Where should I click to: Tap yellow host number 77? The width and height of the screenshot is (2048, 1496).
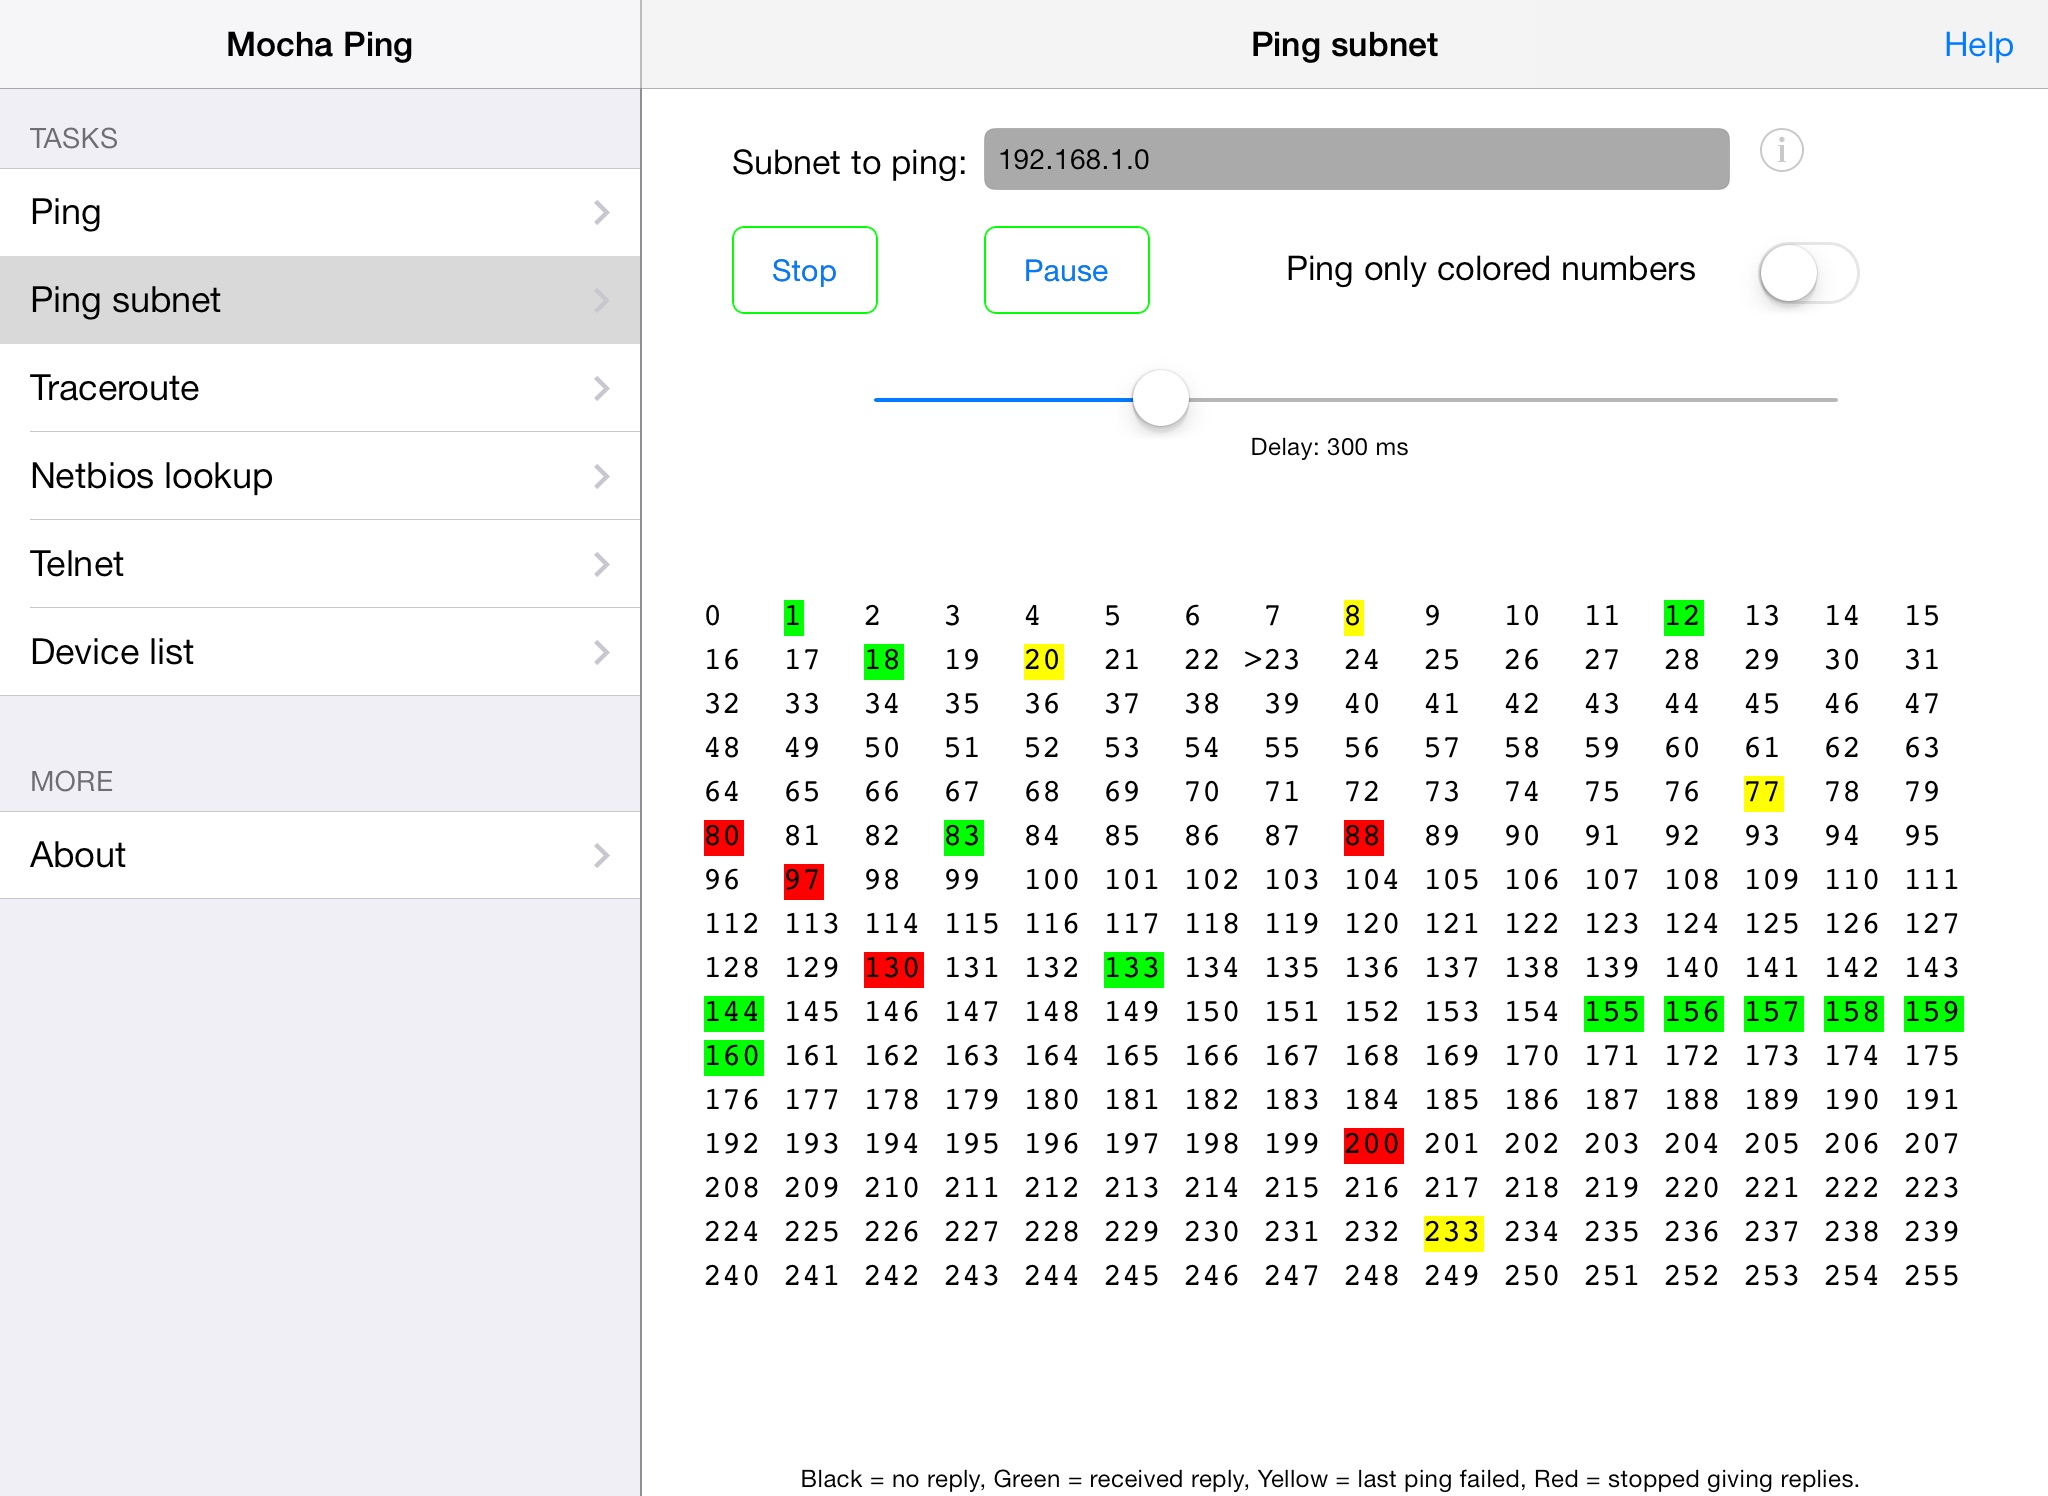point(1763,792)
